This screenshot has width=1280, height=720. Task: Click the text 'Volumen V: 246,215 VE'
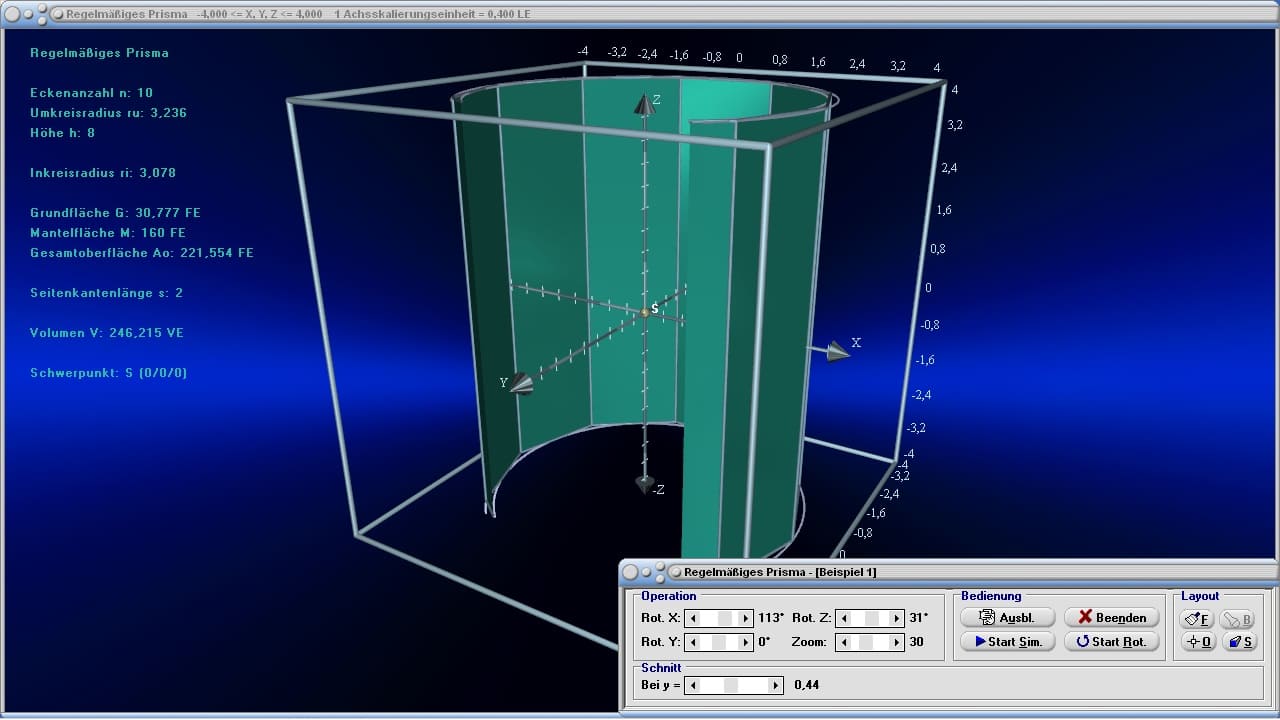pos(107,333)
